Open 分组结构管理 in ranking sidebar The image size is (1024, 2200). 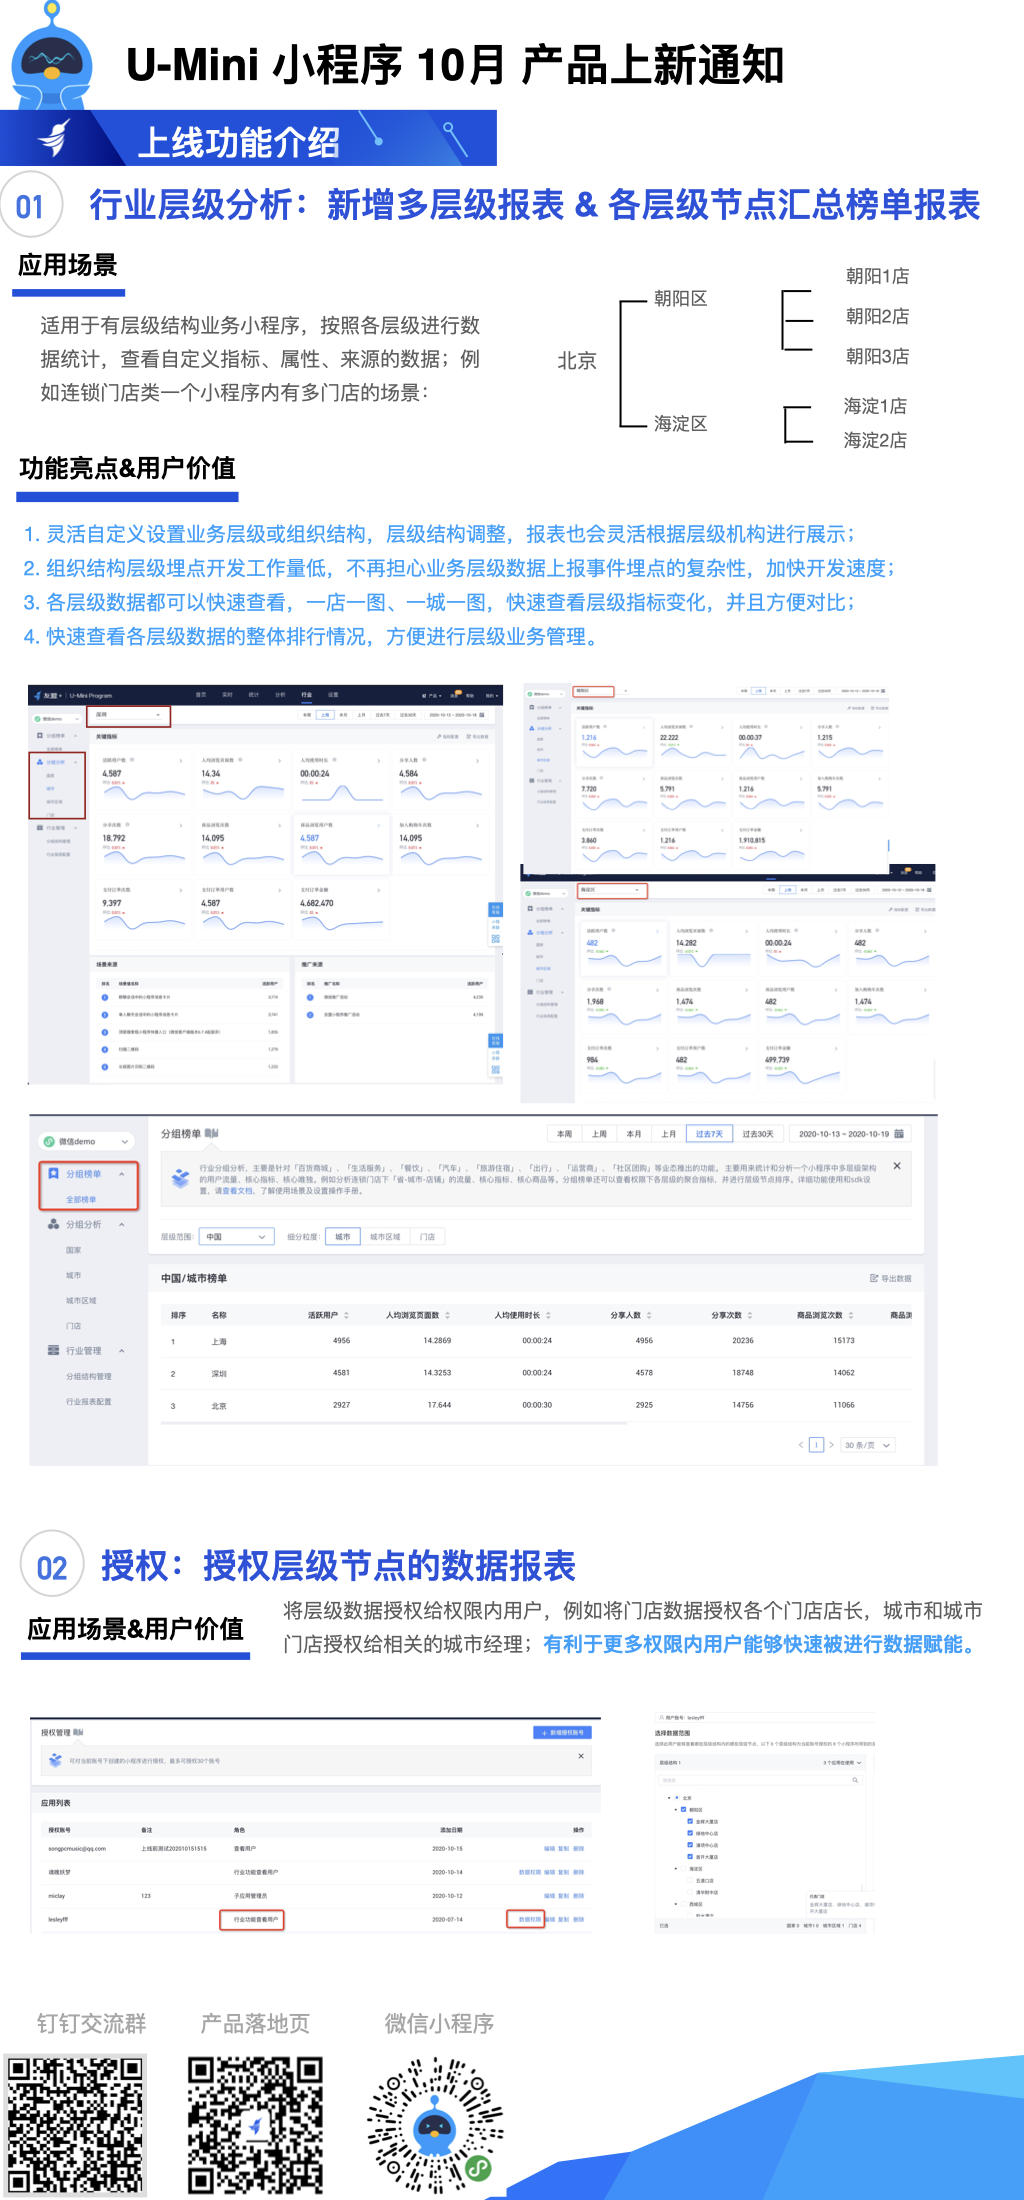click(x=89, y=1376)
